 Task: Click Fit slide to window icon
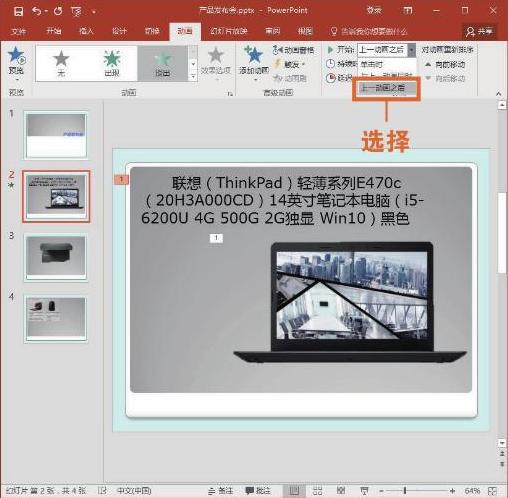(x=493, y=491)
